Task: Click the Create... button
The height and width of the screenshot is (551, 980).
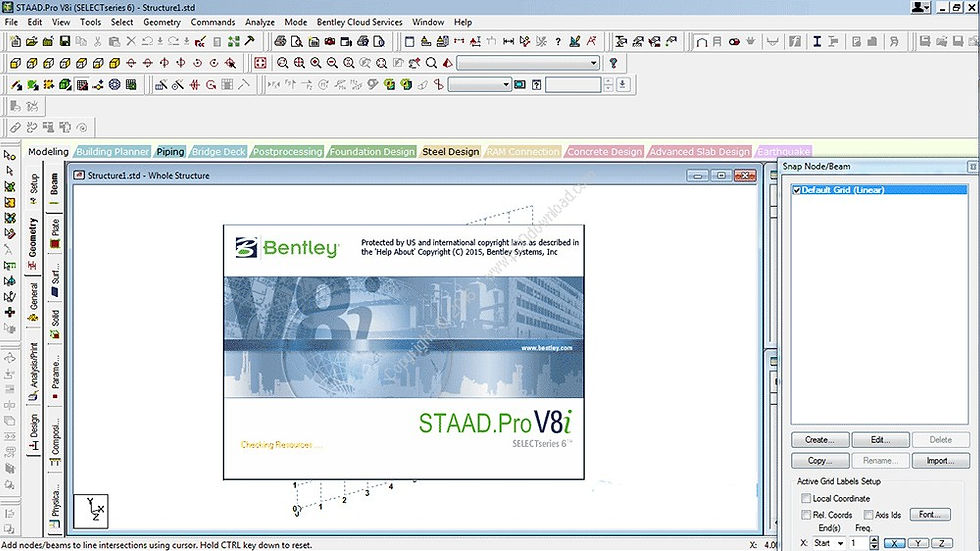Action: pyautogui.click(x=820, y=440)
